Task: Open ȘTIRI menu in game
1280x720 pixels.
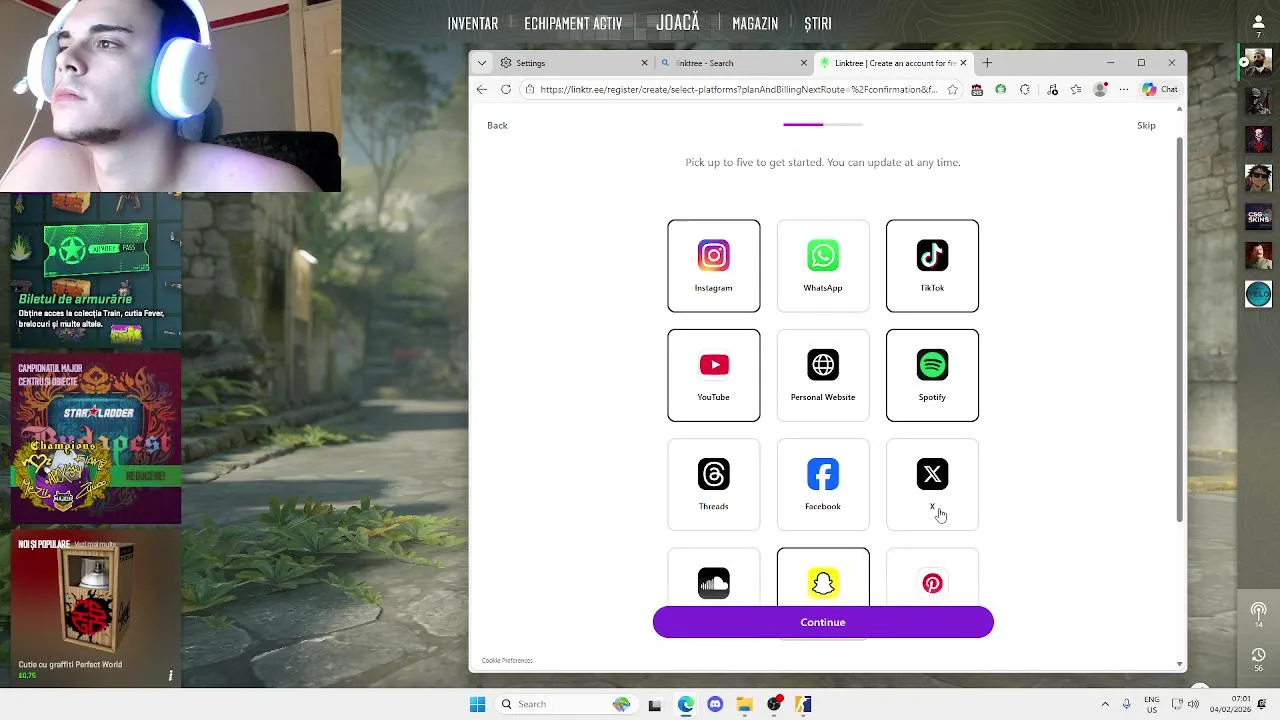Action: [818, 23]
